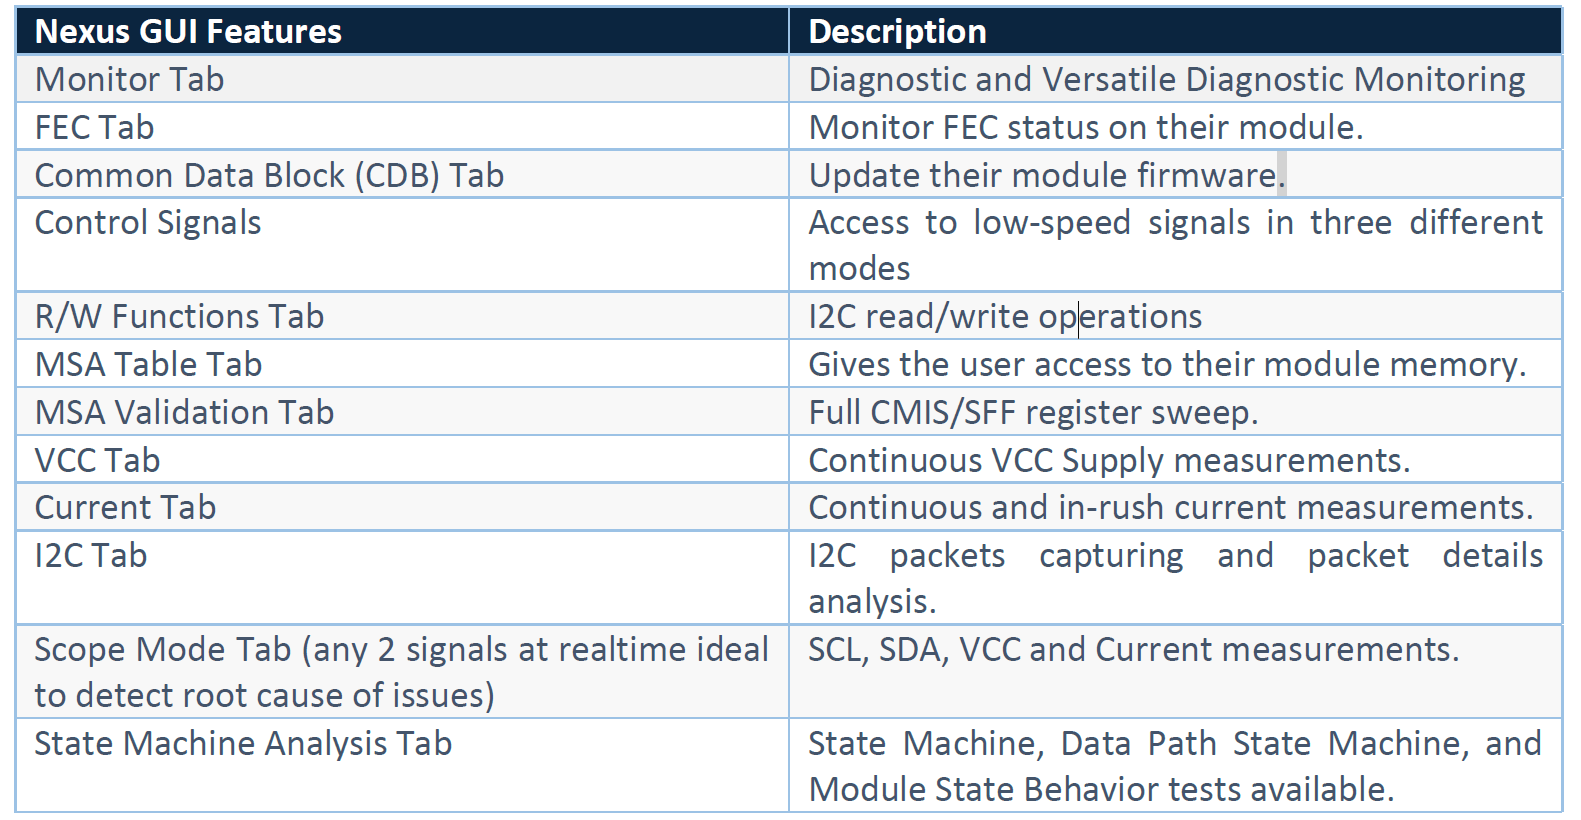Click the "State Machine Analysis Tab" cell
The height and width of the screenshot is (820, 1581).
243,744
